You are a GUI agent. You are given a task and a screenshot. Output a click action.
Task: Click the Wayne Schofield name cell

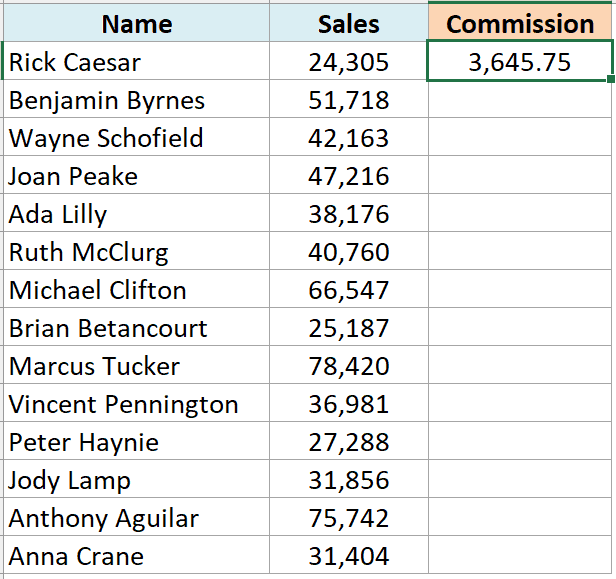pos(137,137)
